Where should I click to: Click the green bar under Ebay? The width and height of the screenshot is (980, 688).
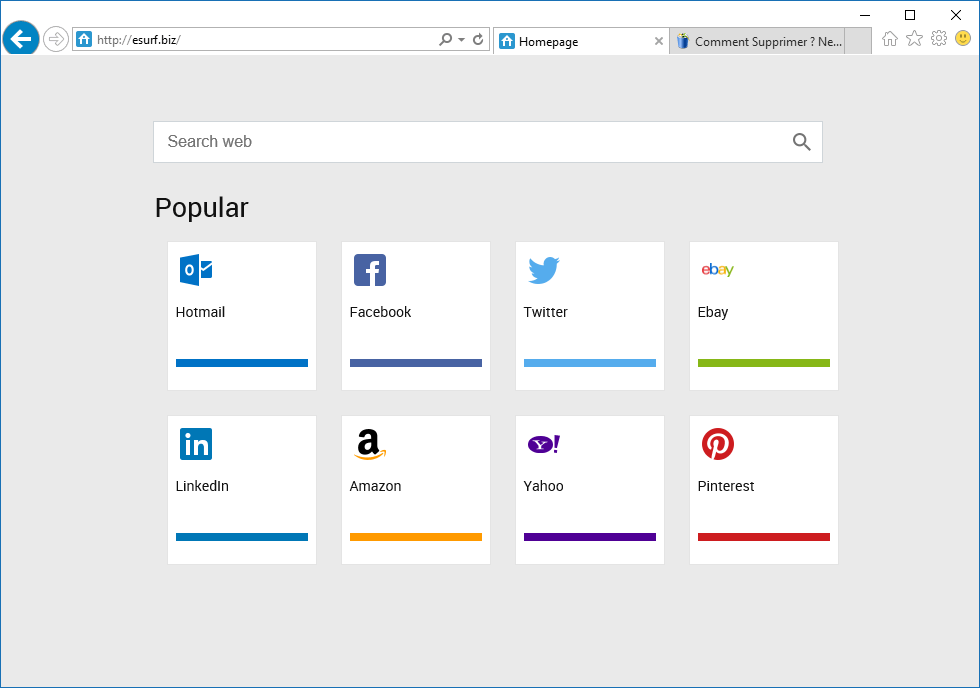coord(764,363)
